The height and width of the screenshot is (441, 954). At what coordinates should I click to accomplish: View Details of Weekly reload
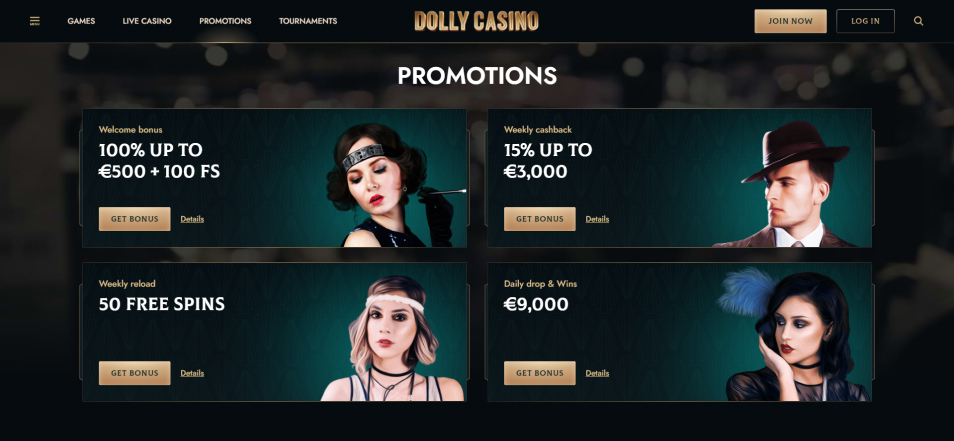coord(192,373)
